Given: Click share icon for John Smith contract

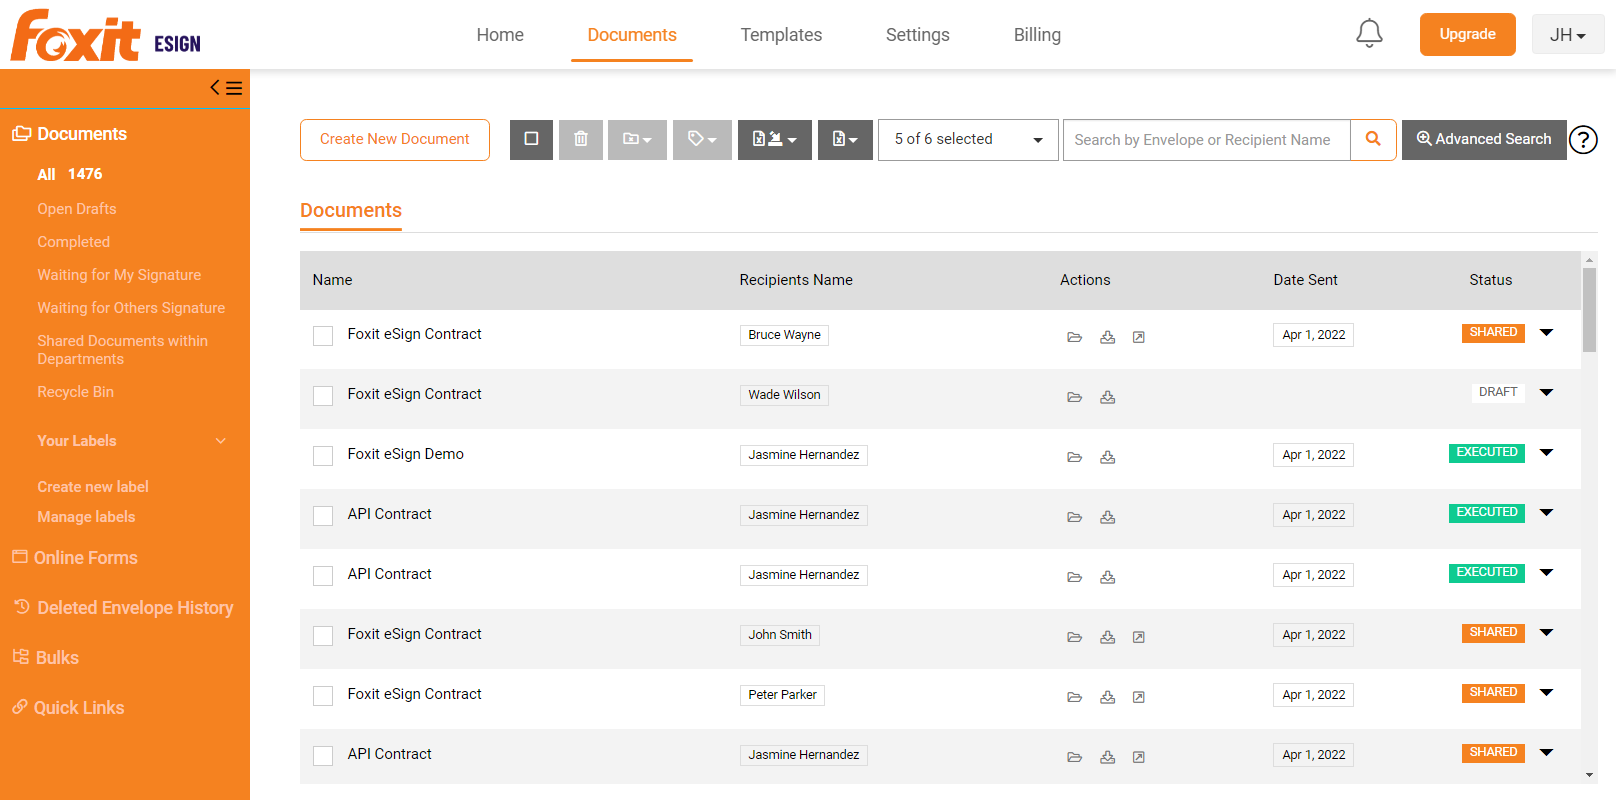Looking at the screenshot, I should point(1138,637).
